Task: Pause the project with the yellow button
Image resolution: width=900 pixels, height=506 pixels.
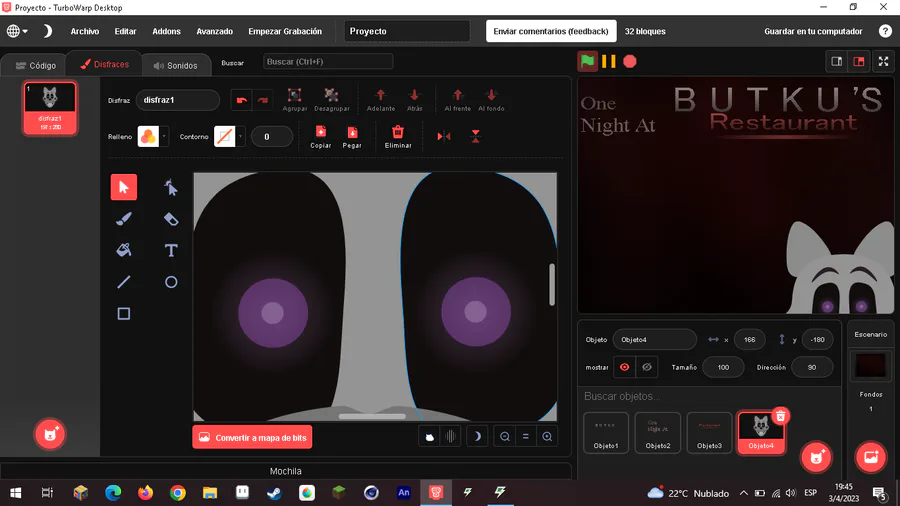Action: pyautogui.click(x=608, y=61)
